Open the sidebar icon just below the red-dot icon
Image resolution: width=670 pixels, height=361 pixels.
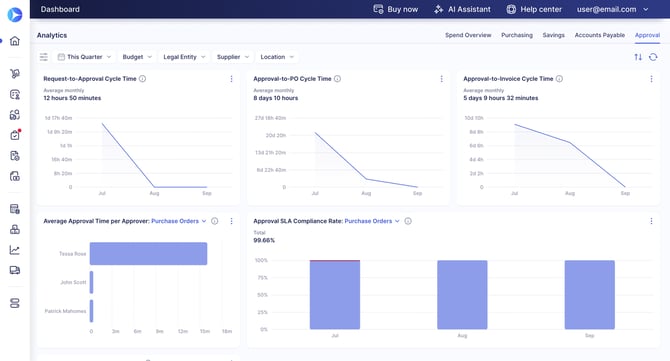(15, 156)
